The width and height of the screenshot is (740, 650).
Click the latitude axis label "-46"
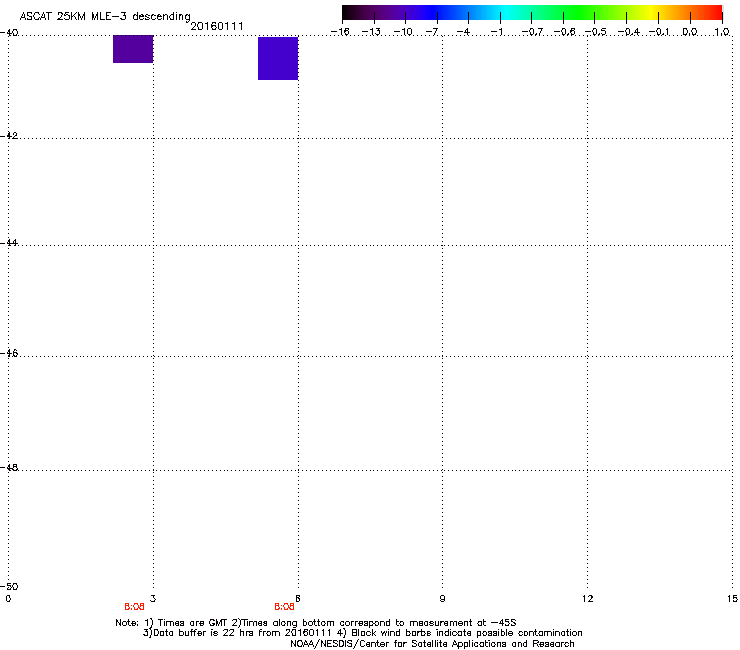point(9,353)
